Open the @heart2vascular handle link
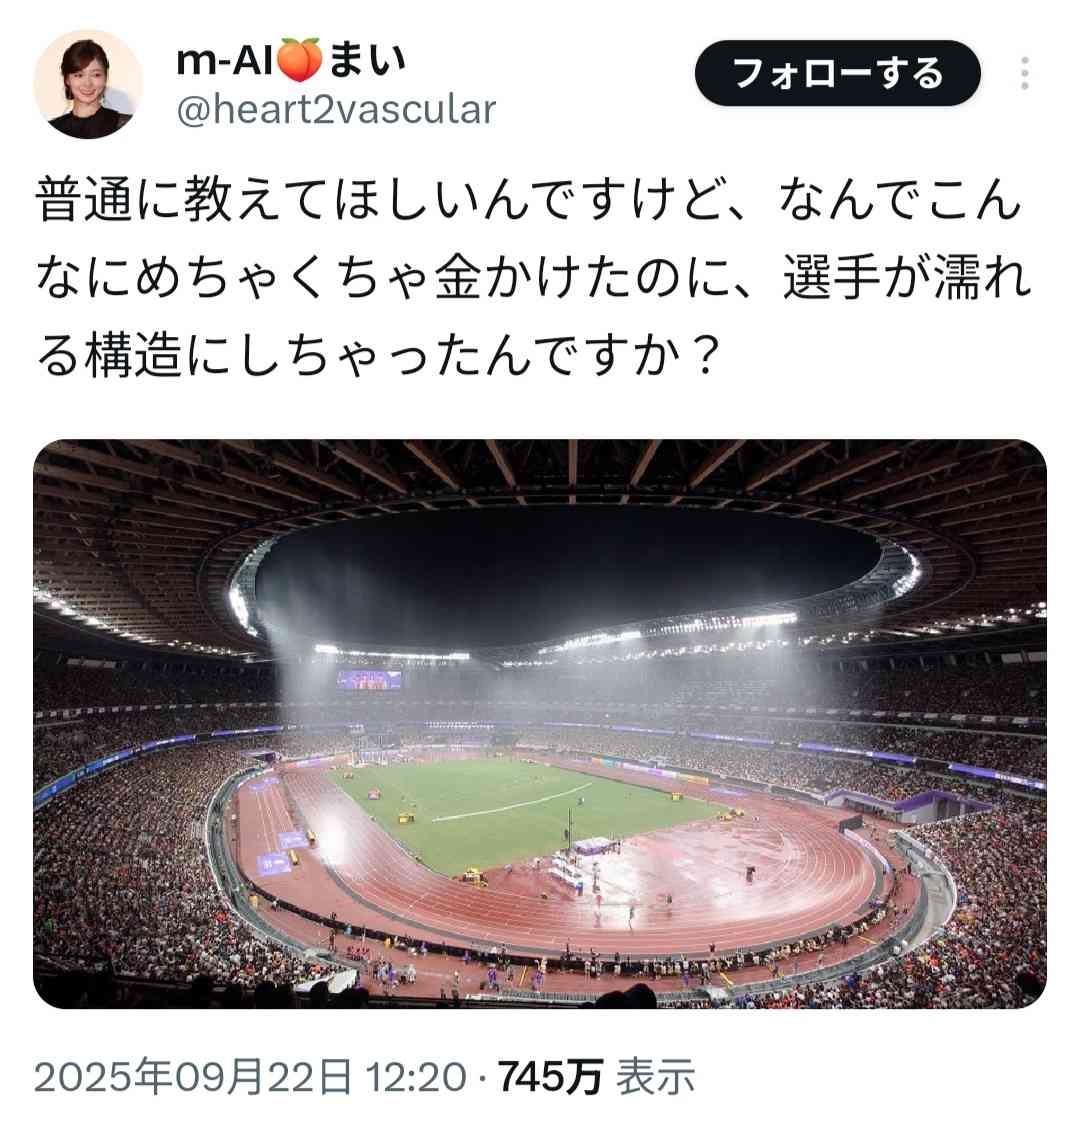This screenshot has width=1080, height=1127. point(336,110)
